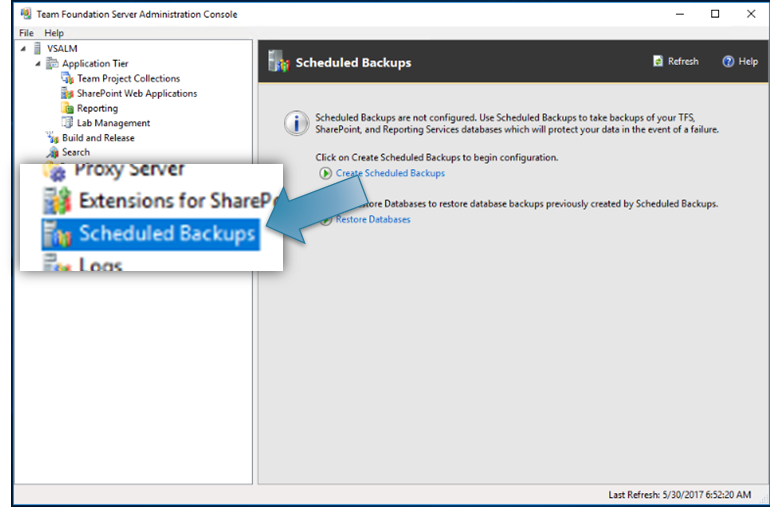
Task: Select Search in the navigation tree
Action: click(75, 152)
